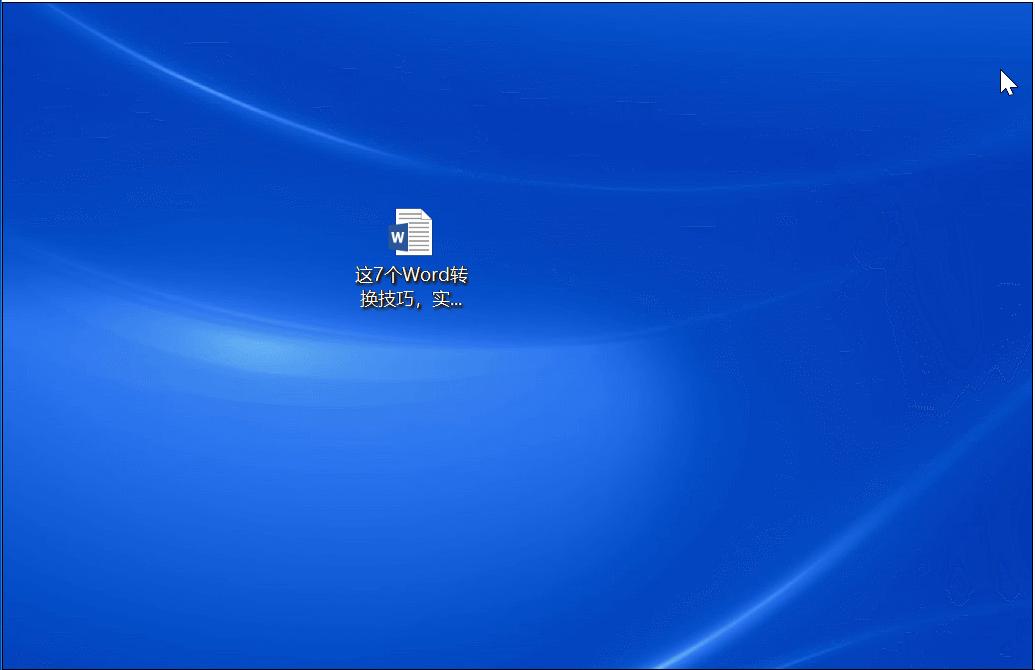This screenshot has height=670, width=1035.
Task: Click the 实 character in icon caption
Action: (x=440, y=299)
